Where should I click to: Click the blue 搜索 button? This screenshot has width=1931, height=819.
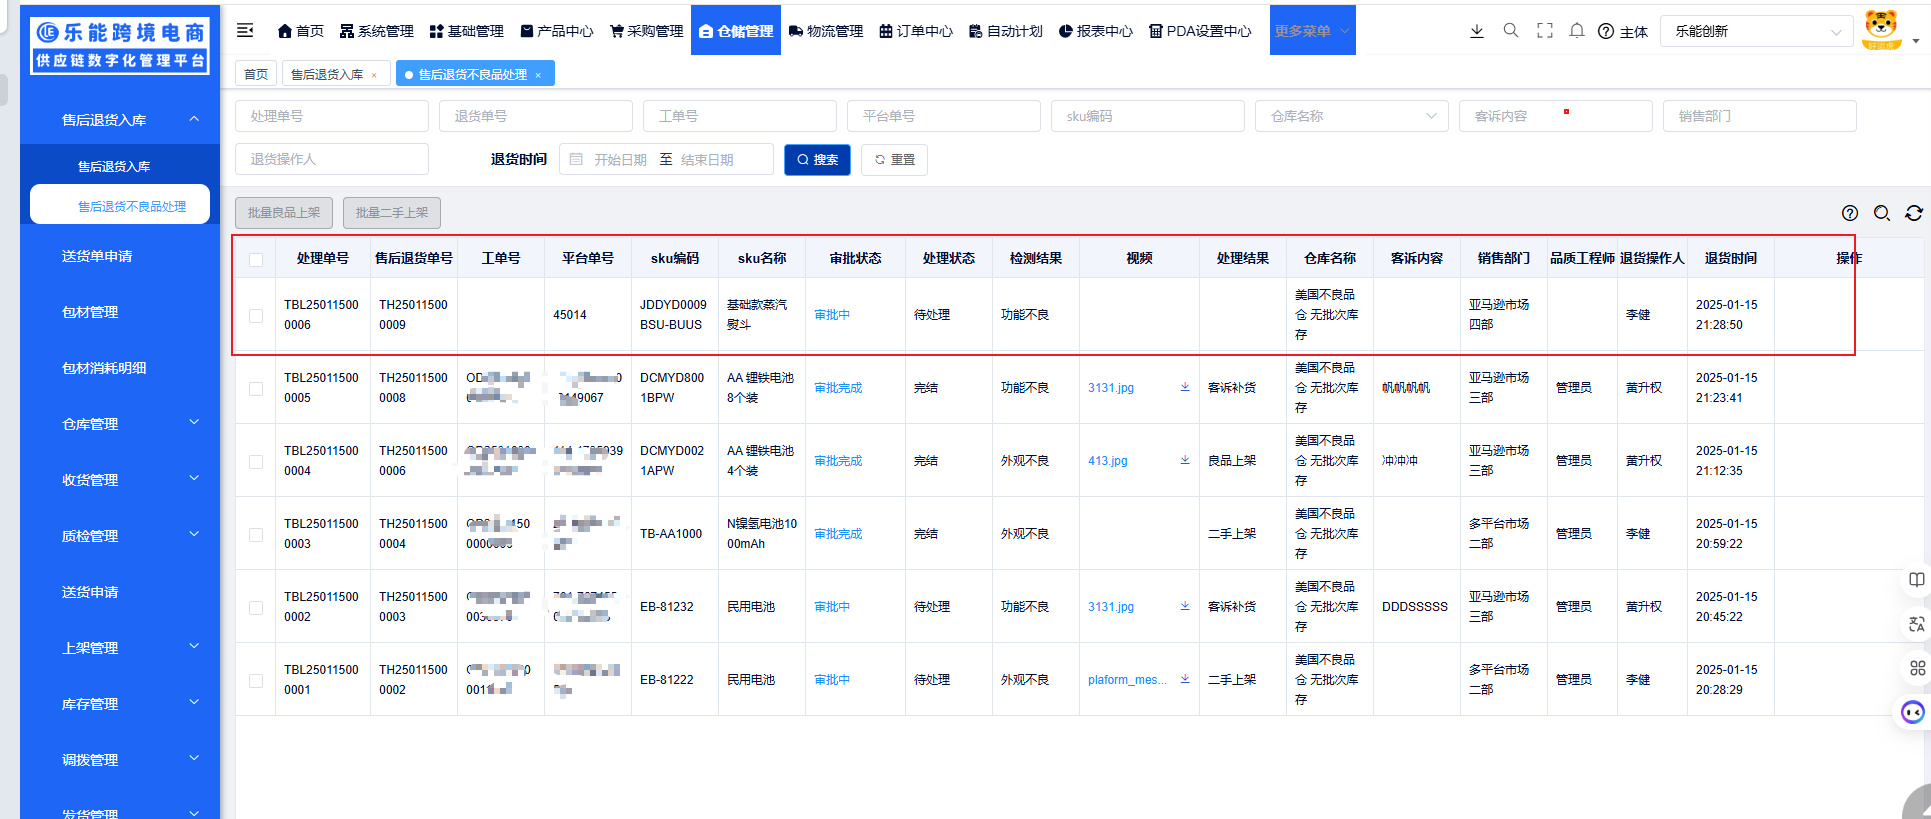(817, 160)
